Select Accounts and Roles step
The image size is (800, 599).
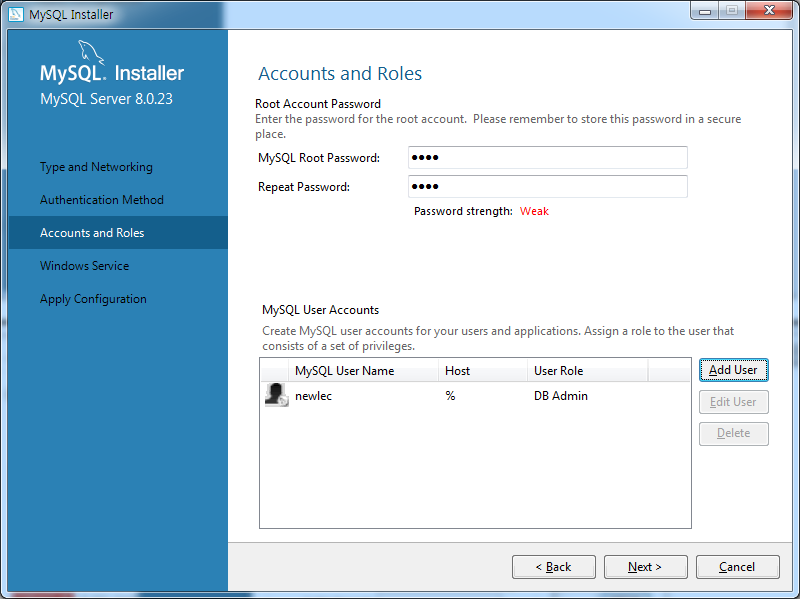point(118,233)
